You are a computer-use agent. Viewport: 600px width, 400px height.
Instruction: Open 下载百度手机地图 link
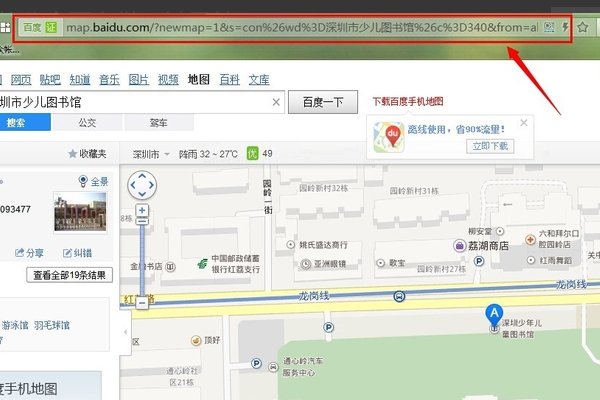point(408,101)
